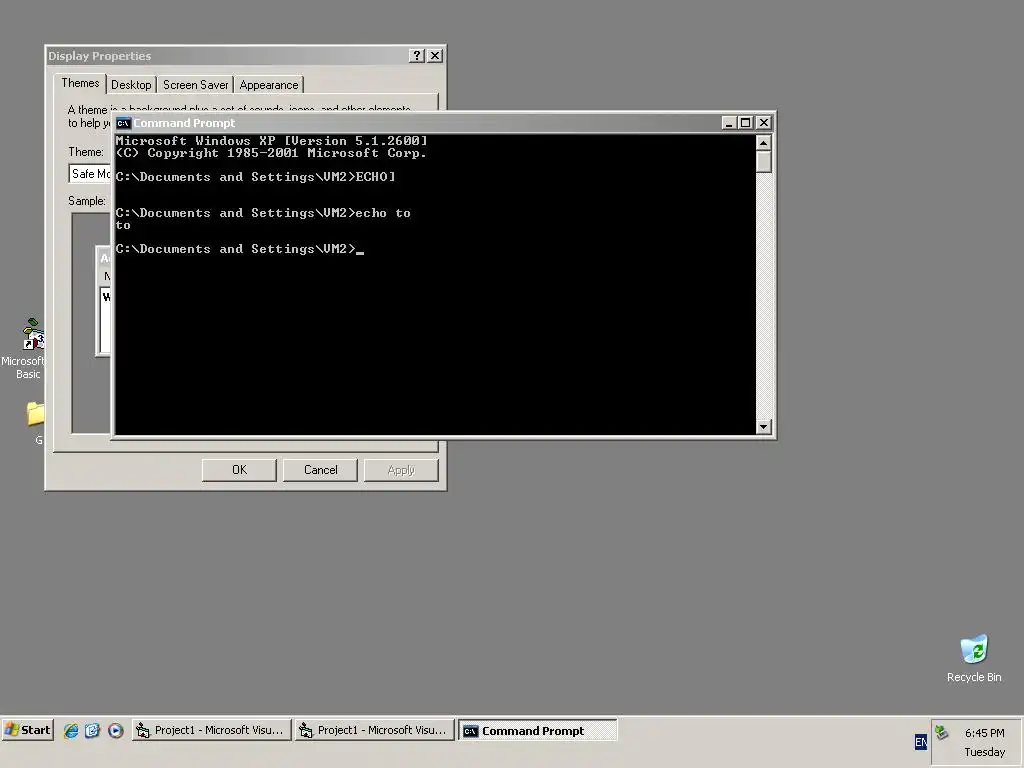The width and height of the screenshot is (1024, 768).
Task: Open Outlook Express from Quick Launch
Action: (92, 730)
